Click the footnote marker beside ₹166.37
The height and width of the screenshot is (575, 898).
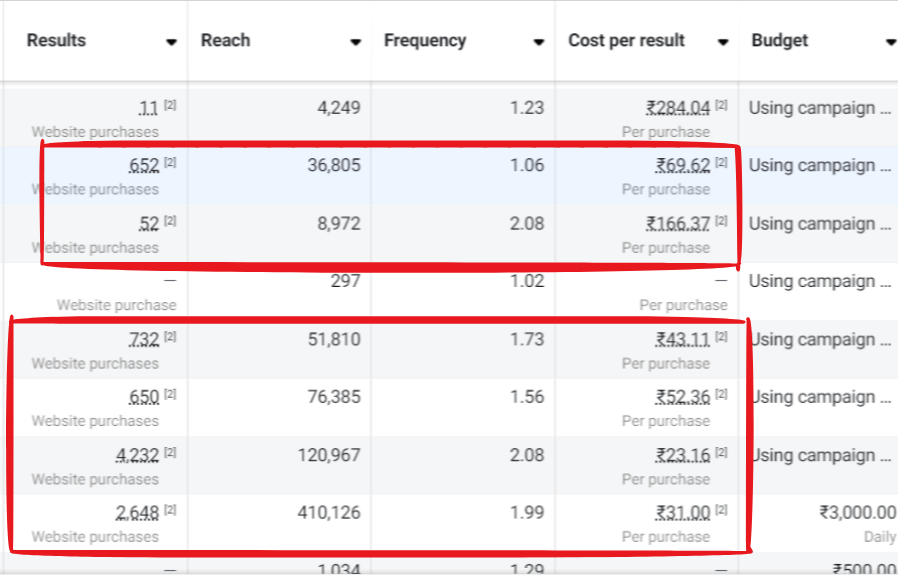[x=721, y=221]
